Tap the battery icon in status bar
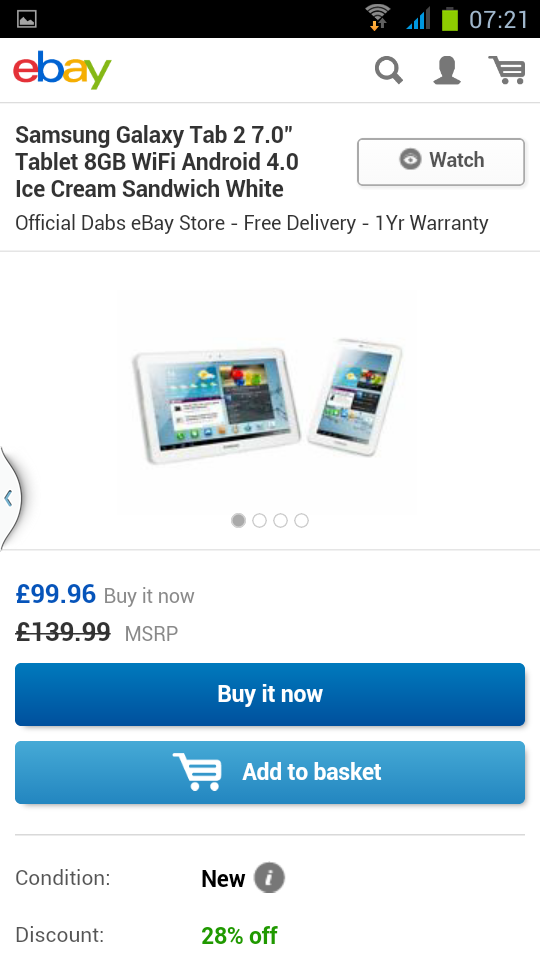Viewport: 540px width, 960px height. tap(450, 18)
